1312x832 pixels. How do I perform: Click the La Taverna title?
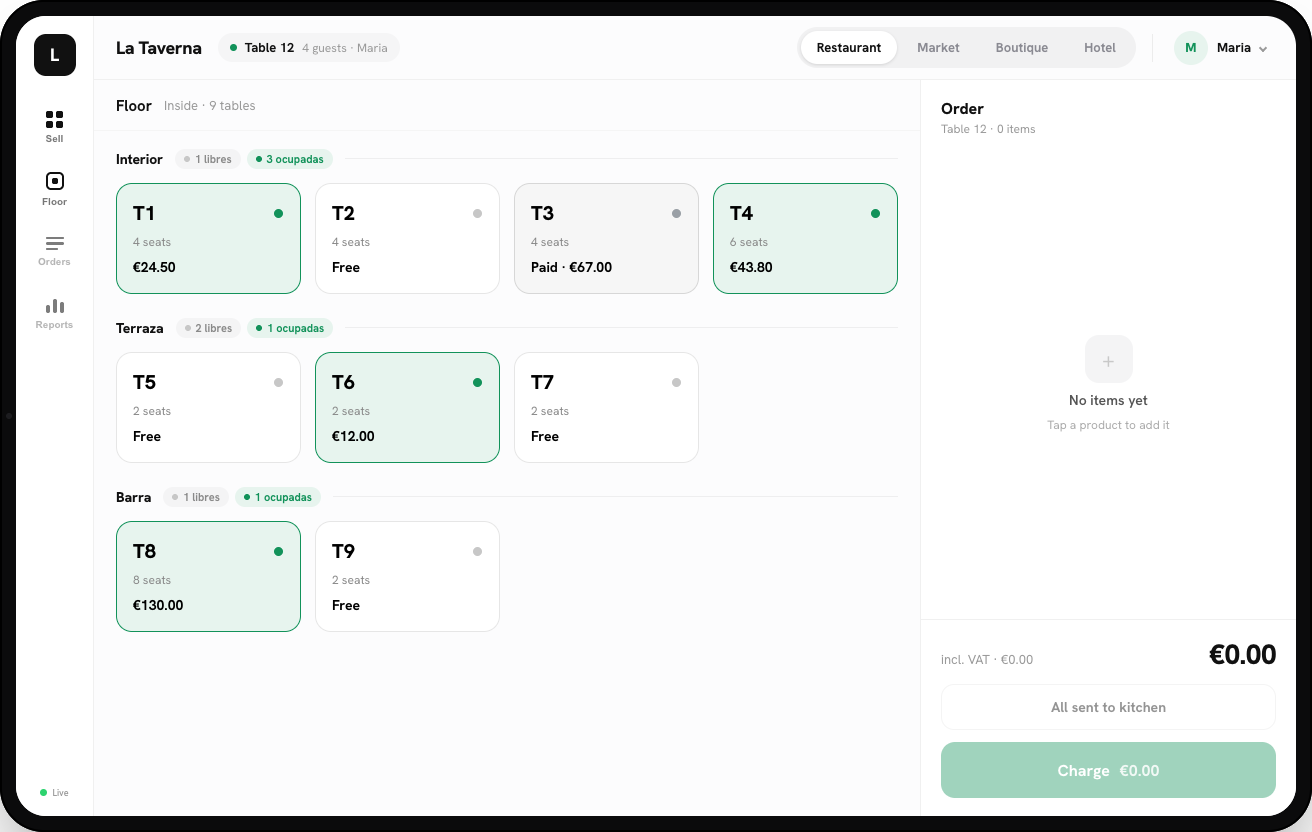[x=159, y=48]
